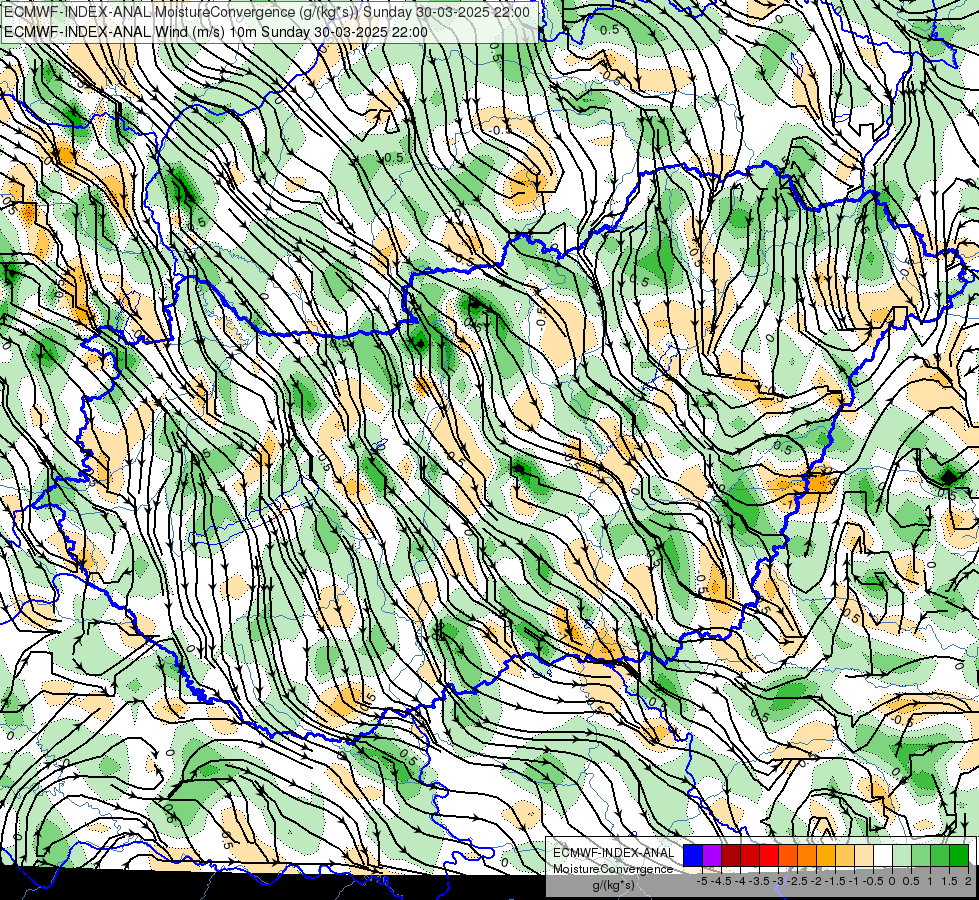Click the -5 value on the legend scale
The height and width of the screenshot is (900, 979).
tap(702, 881)
